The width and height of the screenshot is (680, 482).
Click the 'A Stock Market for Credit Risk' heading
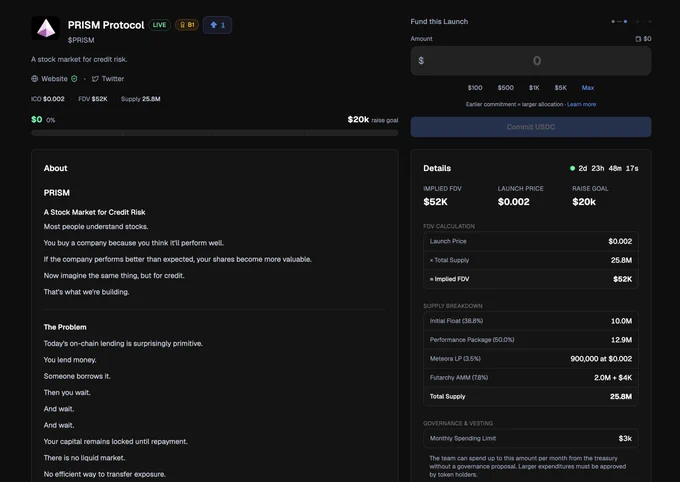point(94,212)
